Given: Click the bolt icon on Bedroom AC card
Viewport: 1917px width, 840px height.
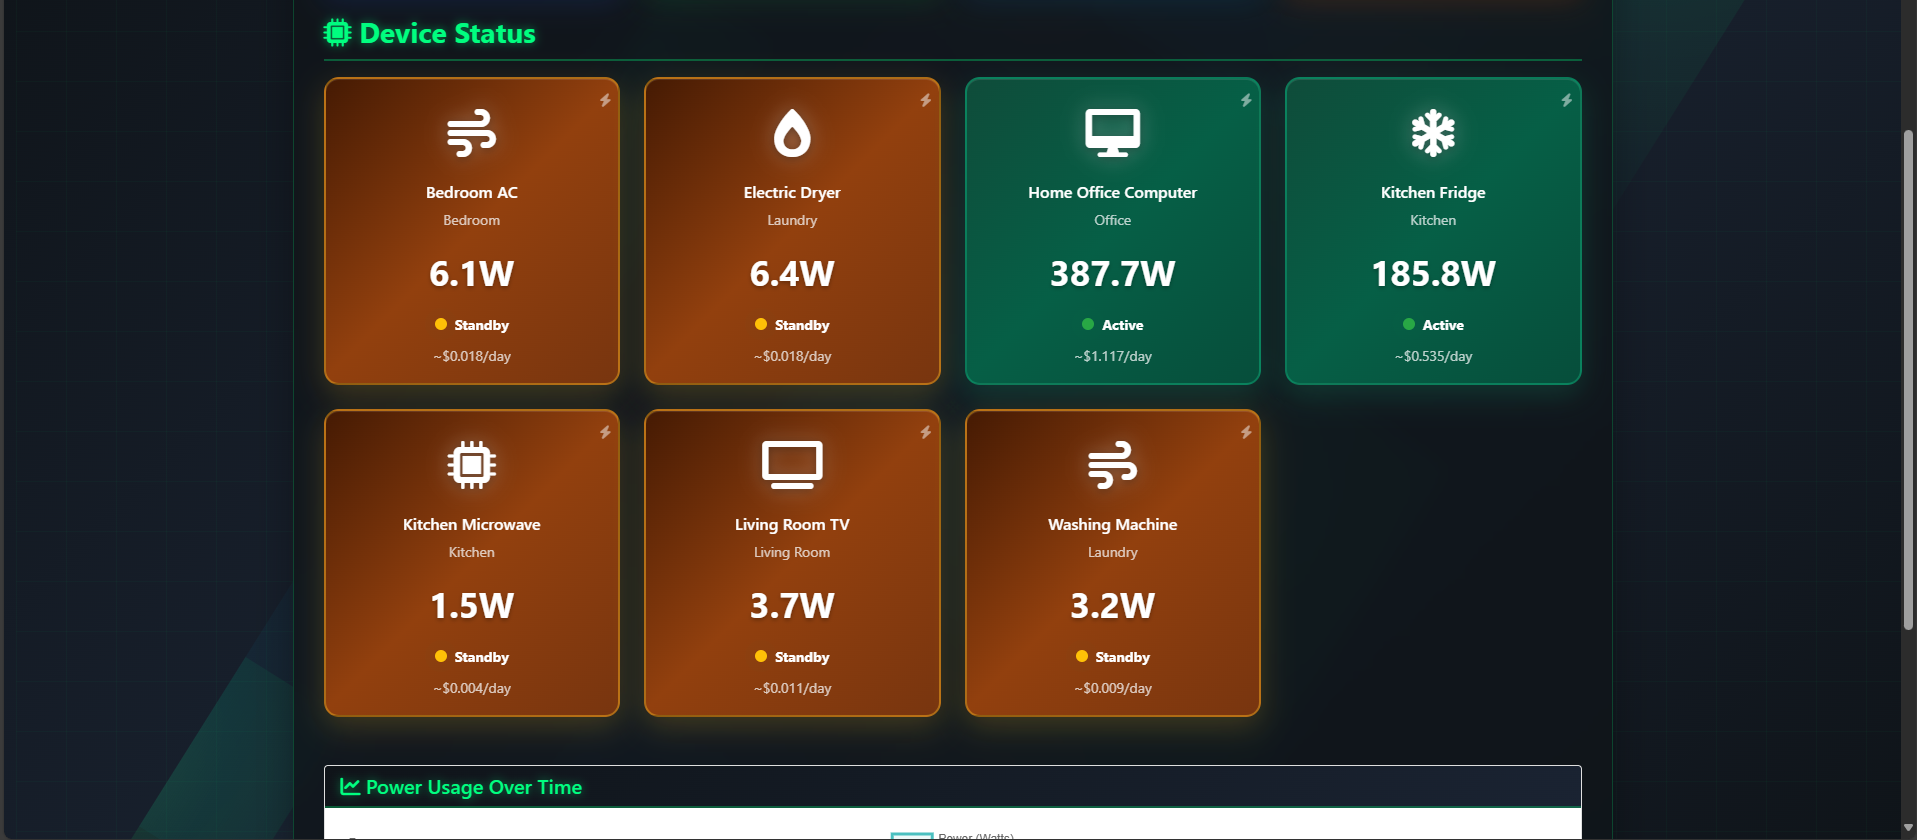Looking at the screenshot, I should pyautogui.click(x=605, y=100).
